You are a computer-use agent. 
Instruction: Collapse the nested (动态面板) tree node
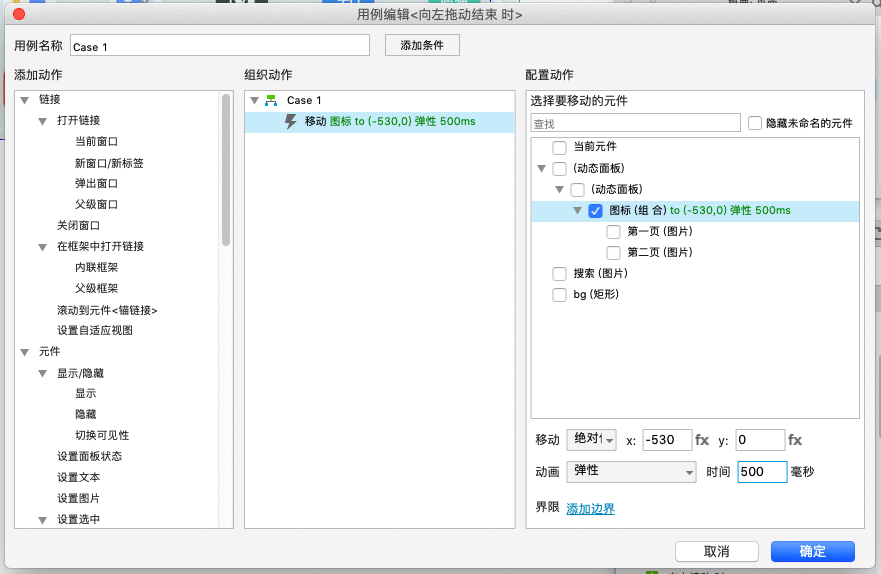tap(560, 189)
